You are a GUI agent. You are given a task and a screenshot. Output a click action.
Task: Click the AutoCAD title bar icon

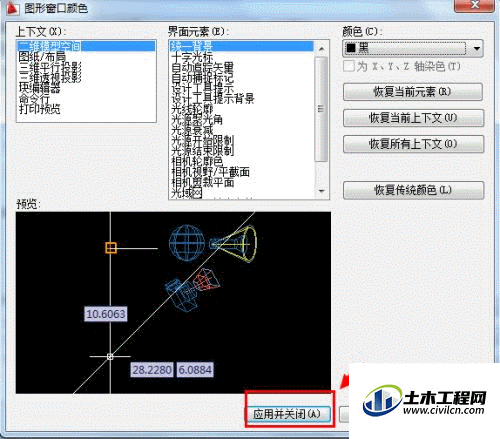12,7
